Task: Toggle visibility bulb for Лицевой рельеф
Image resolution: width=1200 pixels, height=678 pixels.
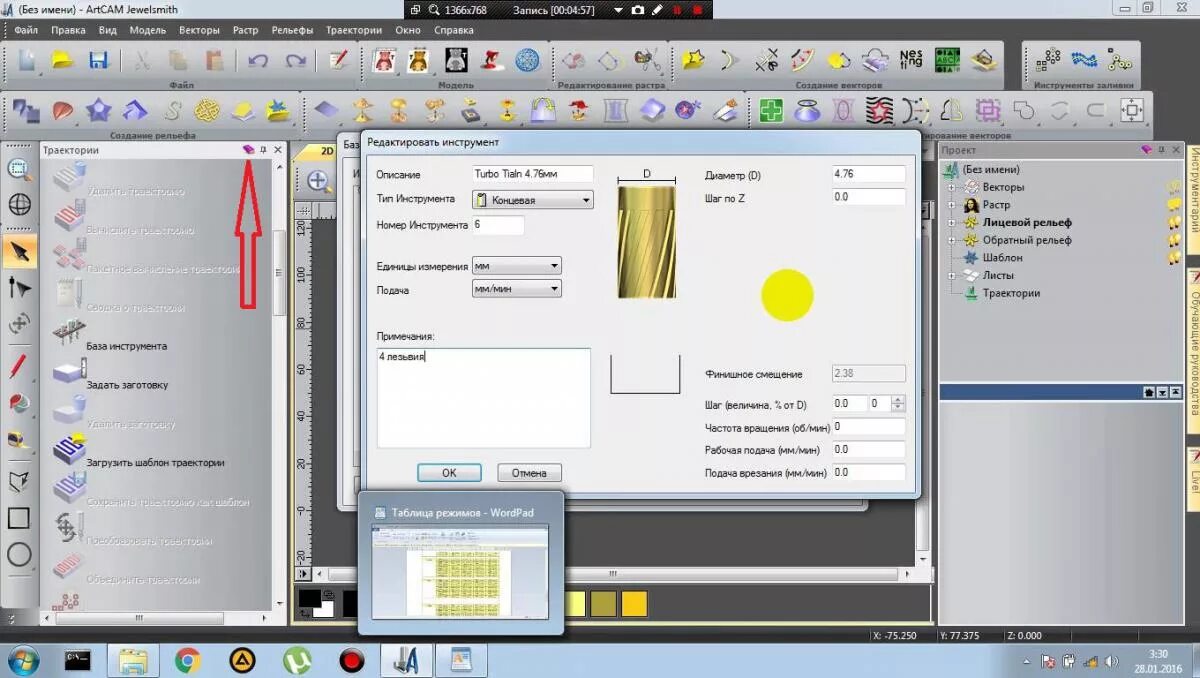Action: (1174, 222)
